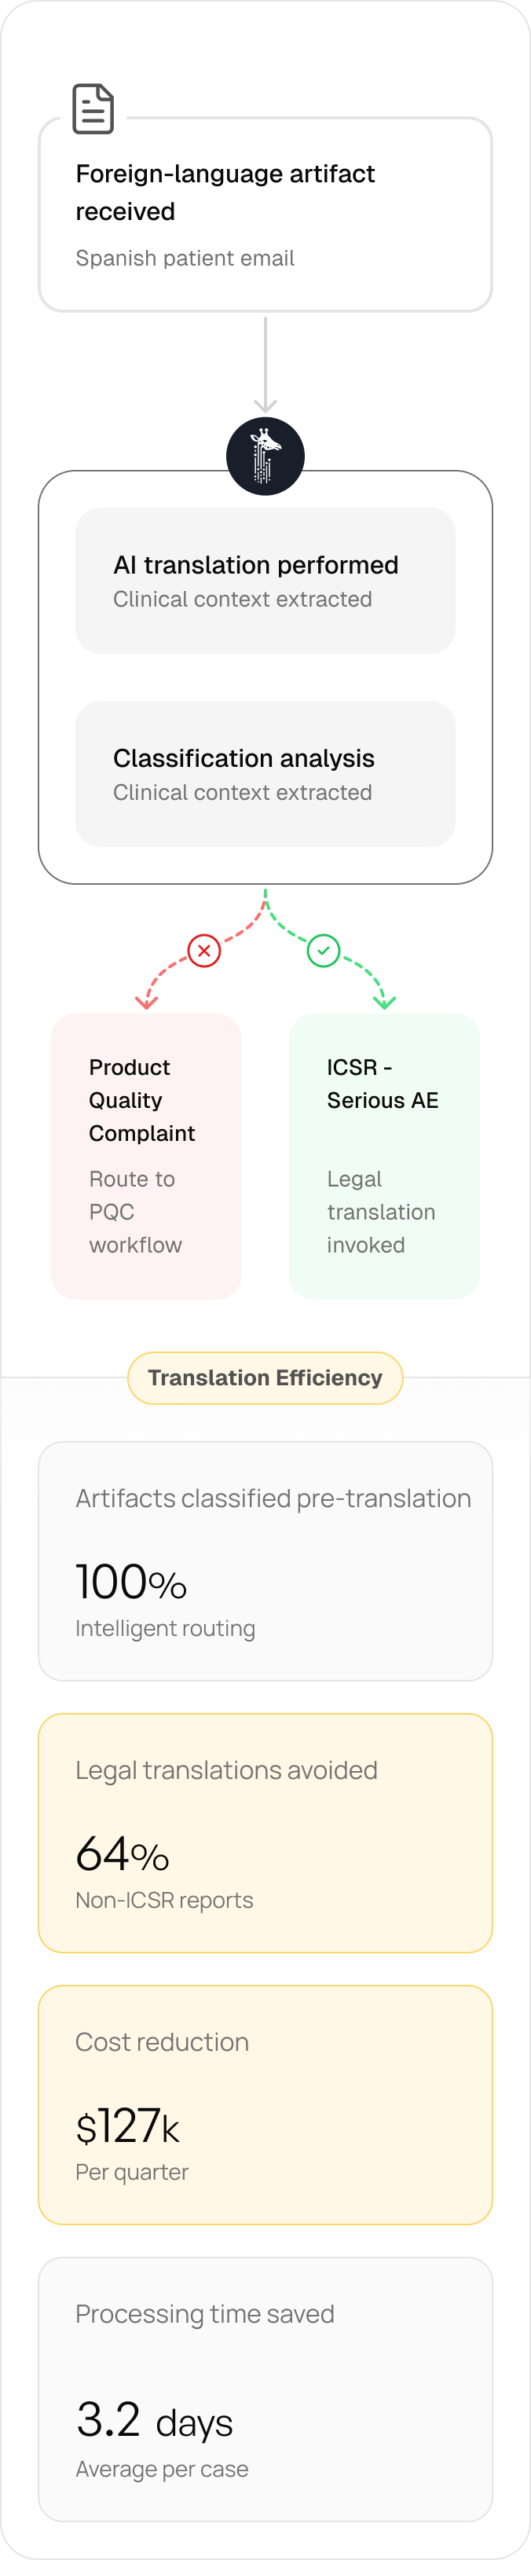The width and height of the screenshot is (531, 2560).
Task: Click the red X circle icon
Action: point(204,950)
